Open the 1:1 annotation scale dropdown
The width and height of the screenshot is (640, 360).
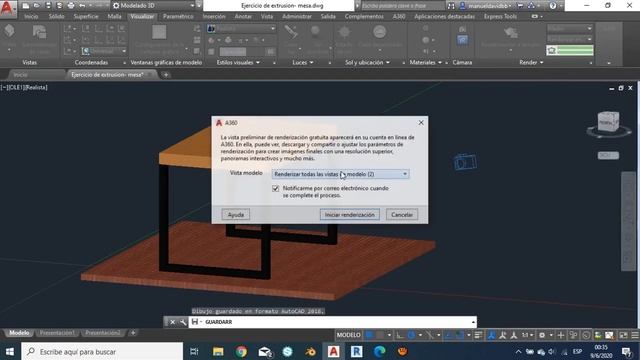click(x=527, y=335)
